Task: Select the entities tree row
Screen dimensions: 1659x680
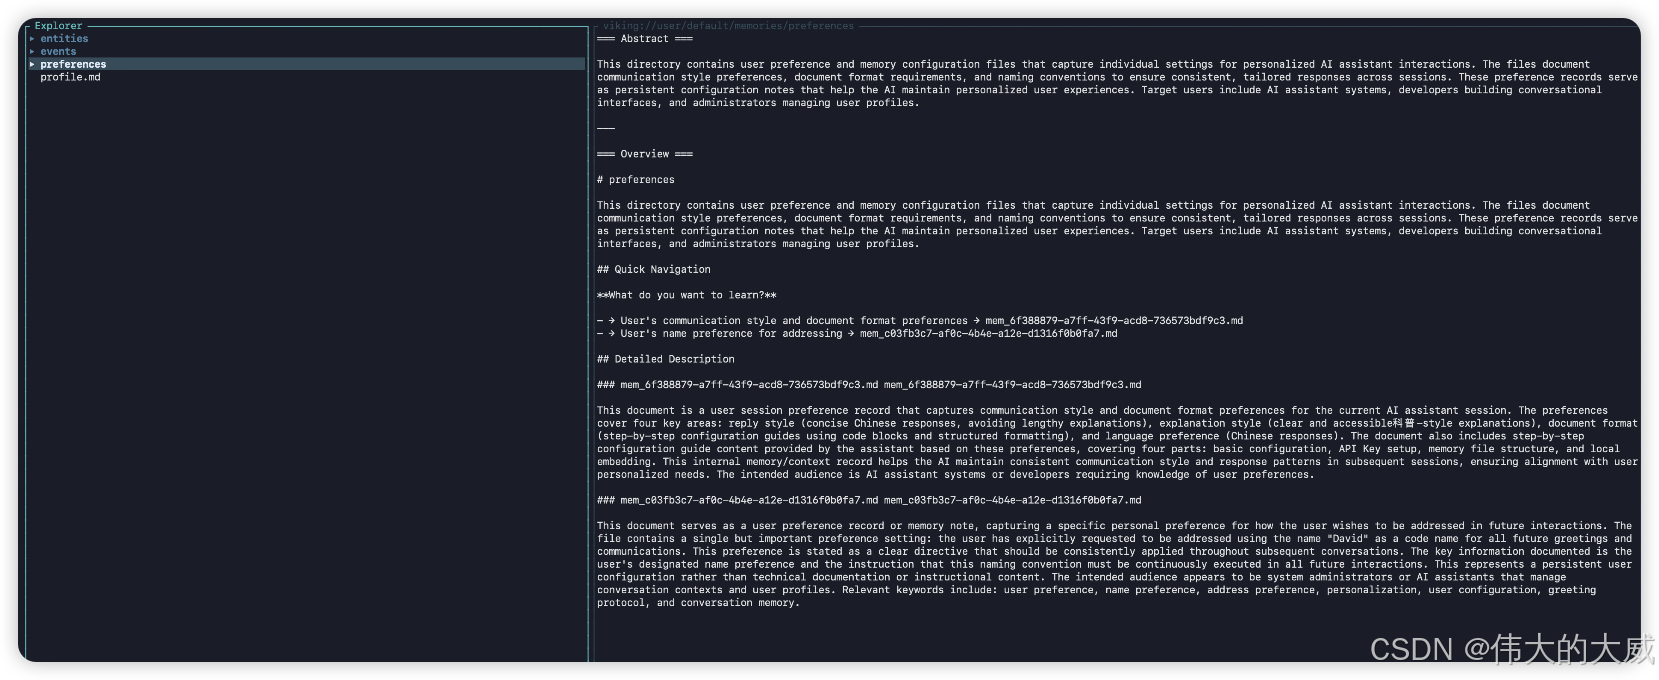Action: click(x=306, y=39)
